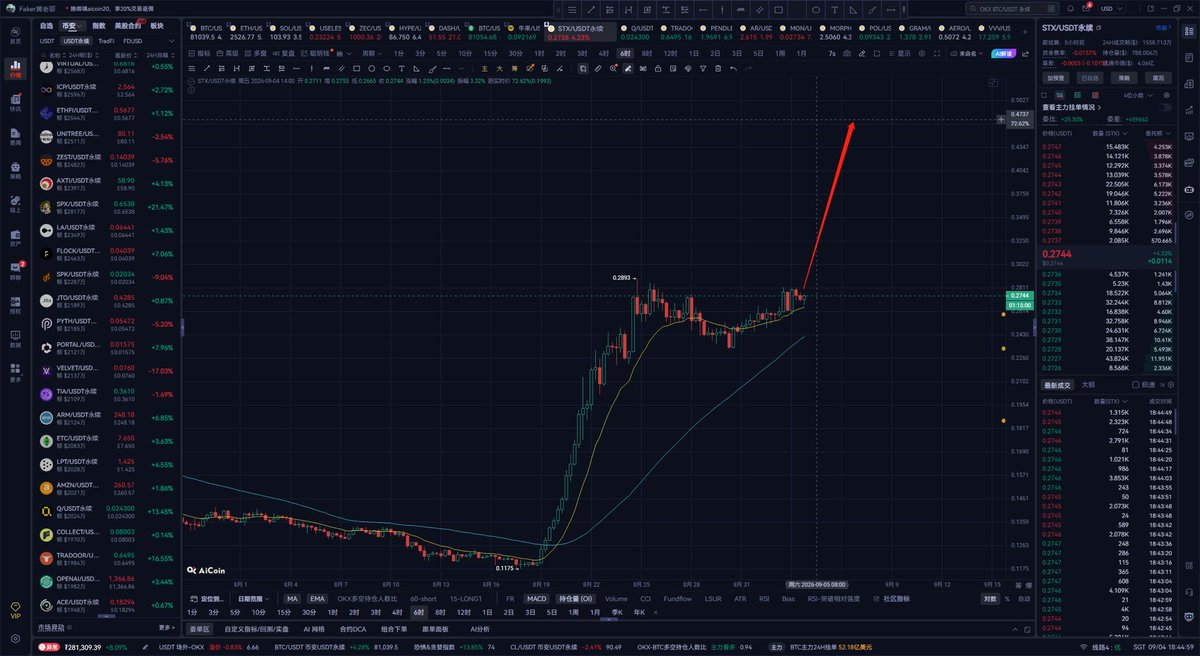Click the 加预警 alert button
The image size is (1200, 656).
pos(1056,78)
